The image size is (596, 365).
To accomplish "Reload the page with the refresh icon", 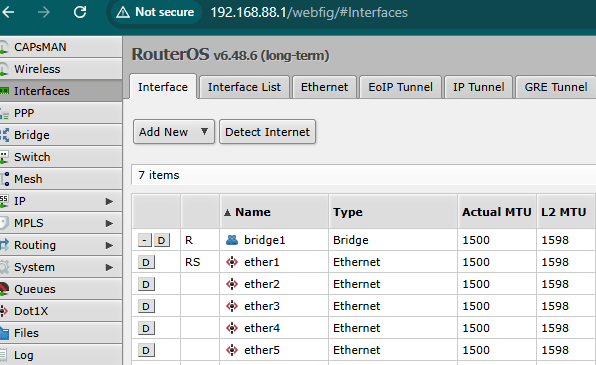I will coord(80,12).
